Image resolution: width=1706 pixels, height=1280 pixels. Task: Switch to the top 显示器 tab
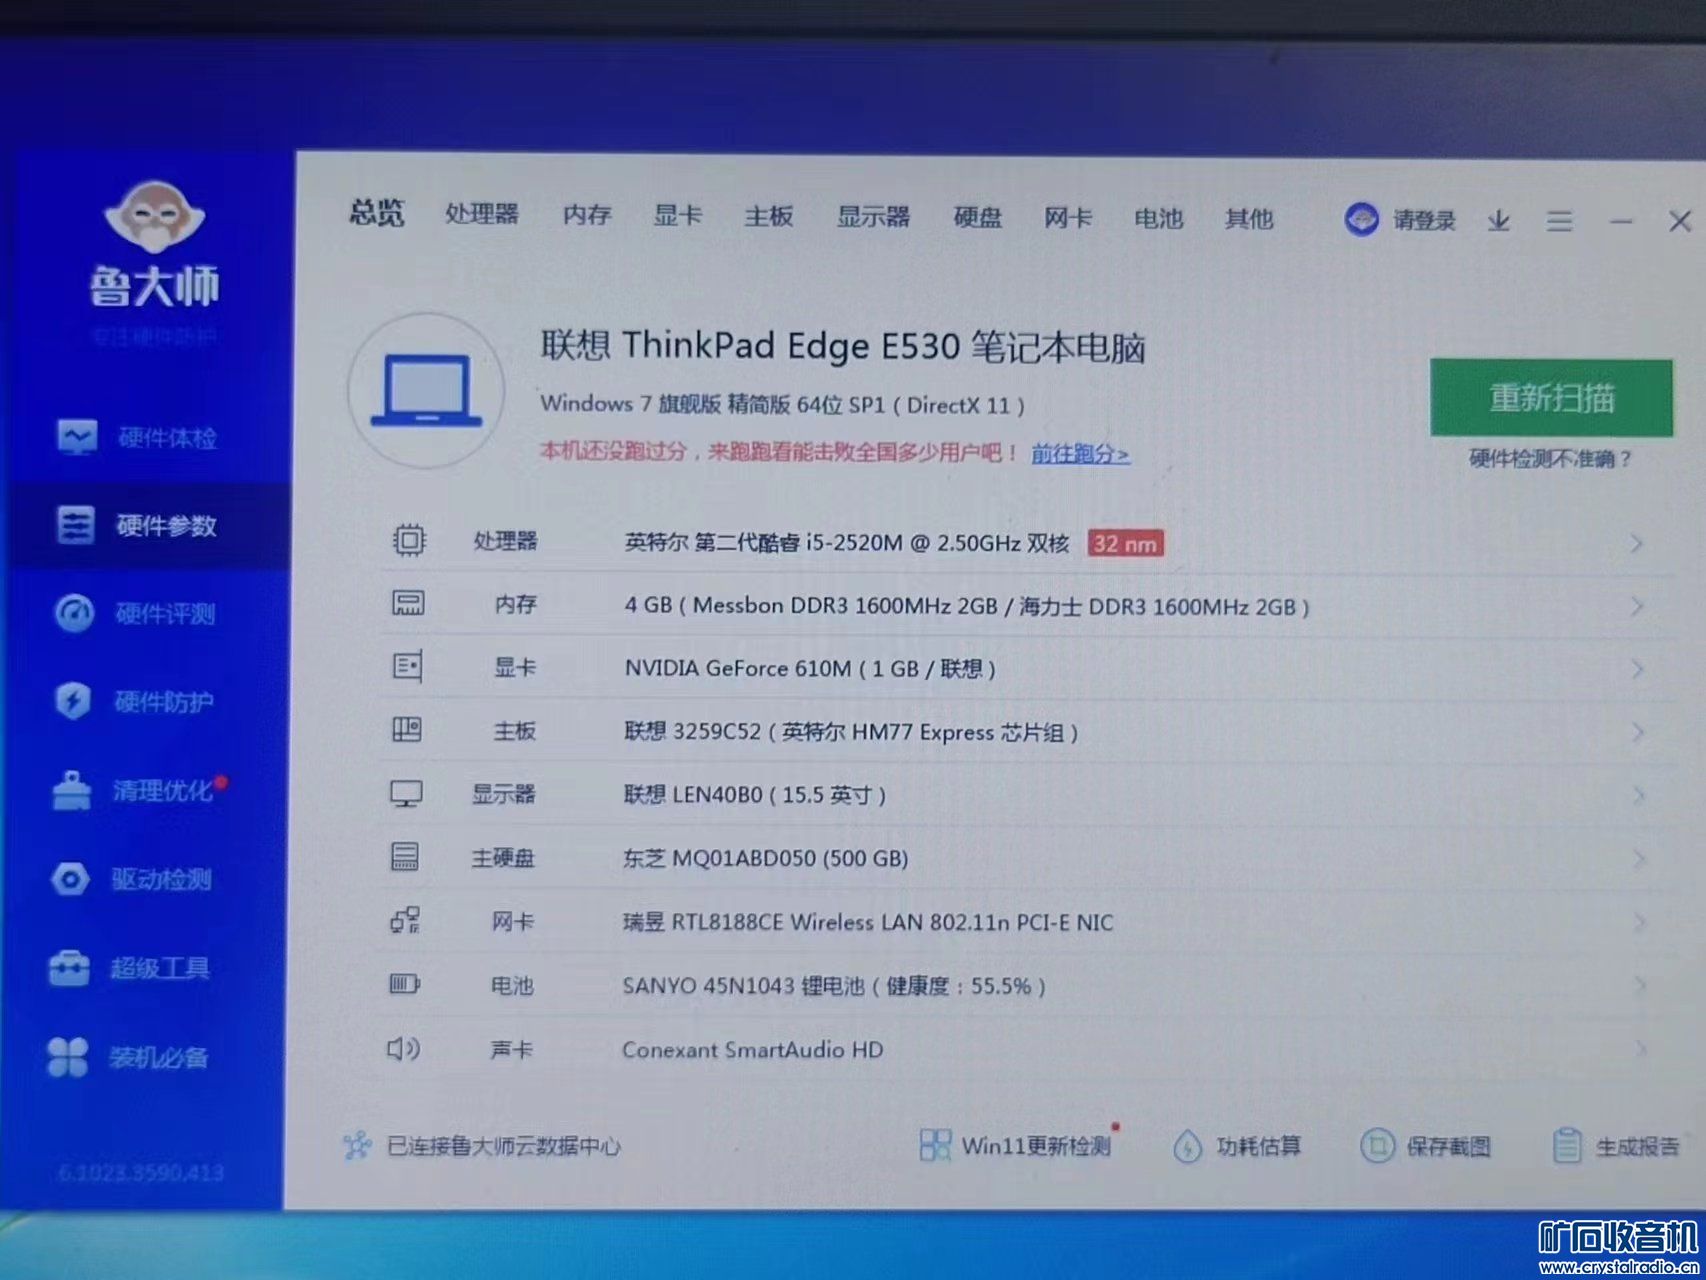[873, 216]
